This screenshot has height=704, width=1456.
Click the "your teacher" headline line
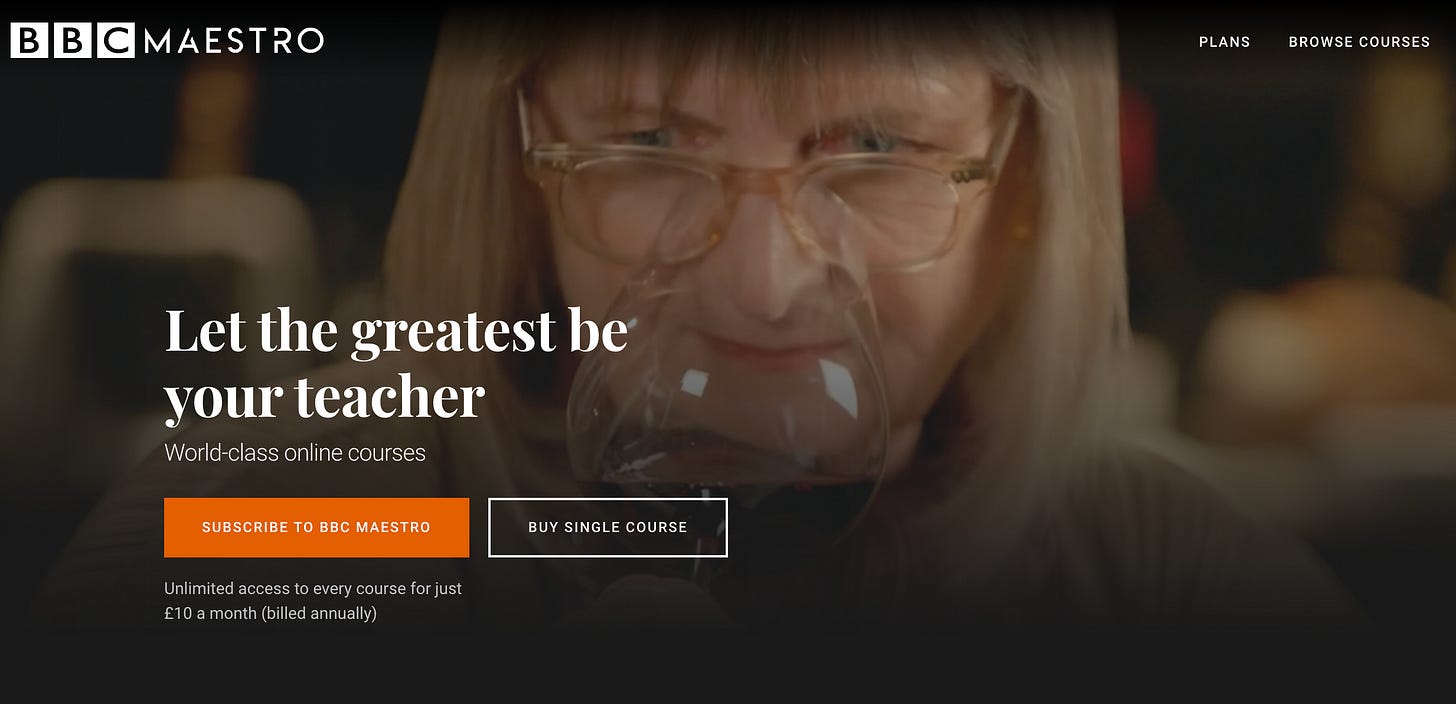click(x=325, y=397)
